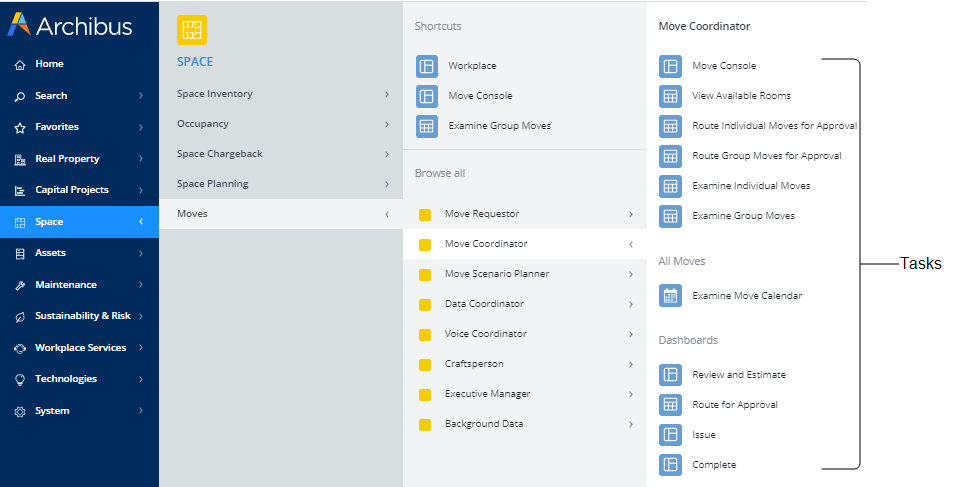Open the Review and Estimate dashboard
Screen dimensions: 962x487
tap(739, 375)
